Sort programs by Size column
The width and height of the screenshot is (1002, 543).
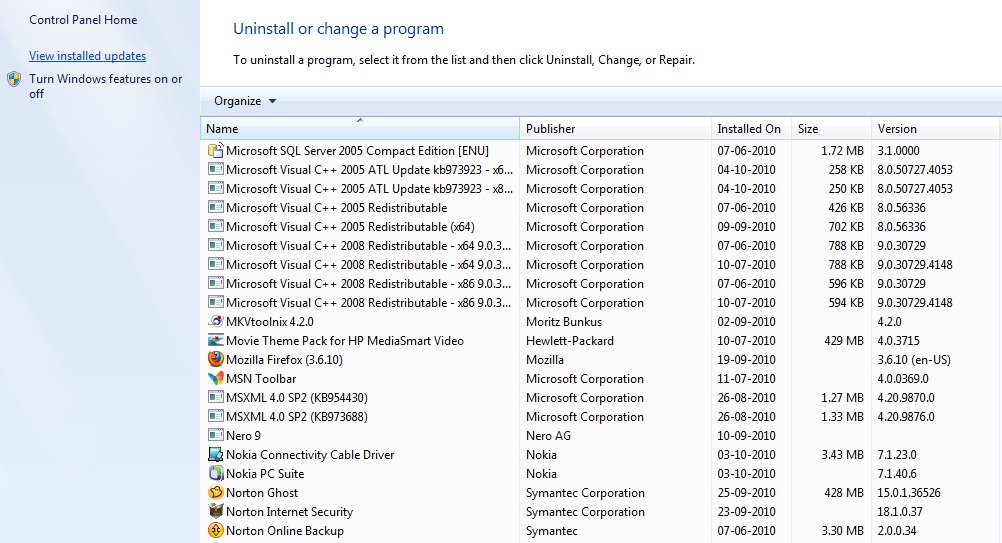830,129
